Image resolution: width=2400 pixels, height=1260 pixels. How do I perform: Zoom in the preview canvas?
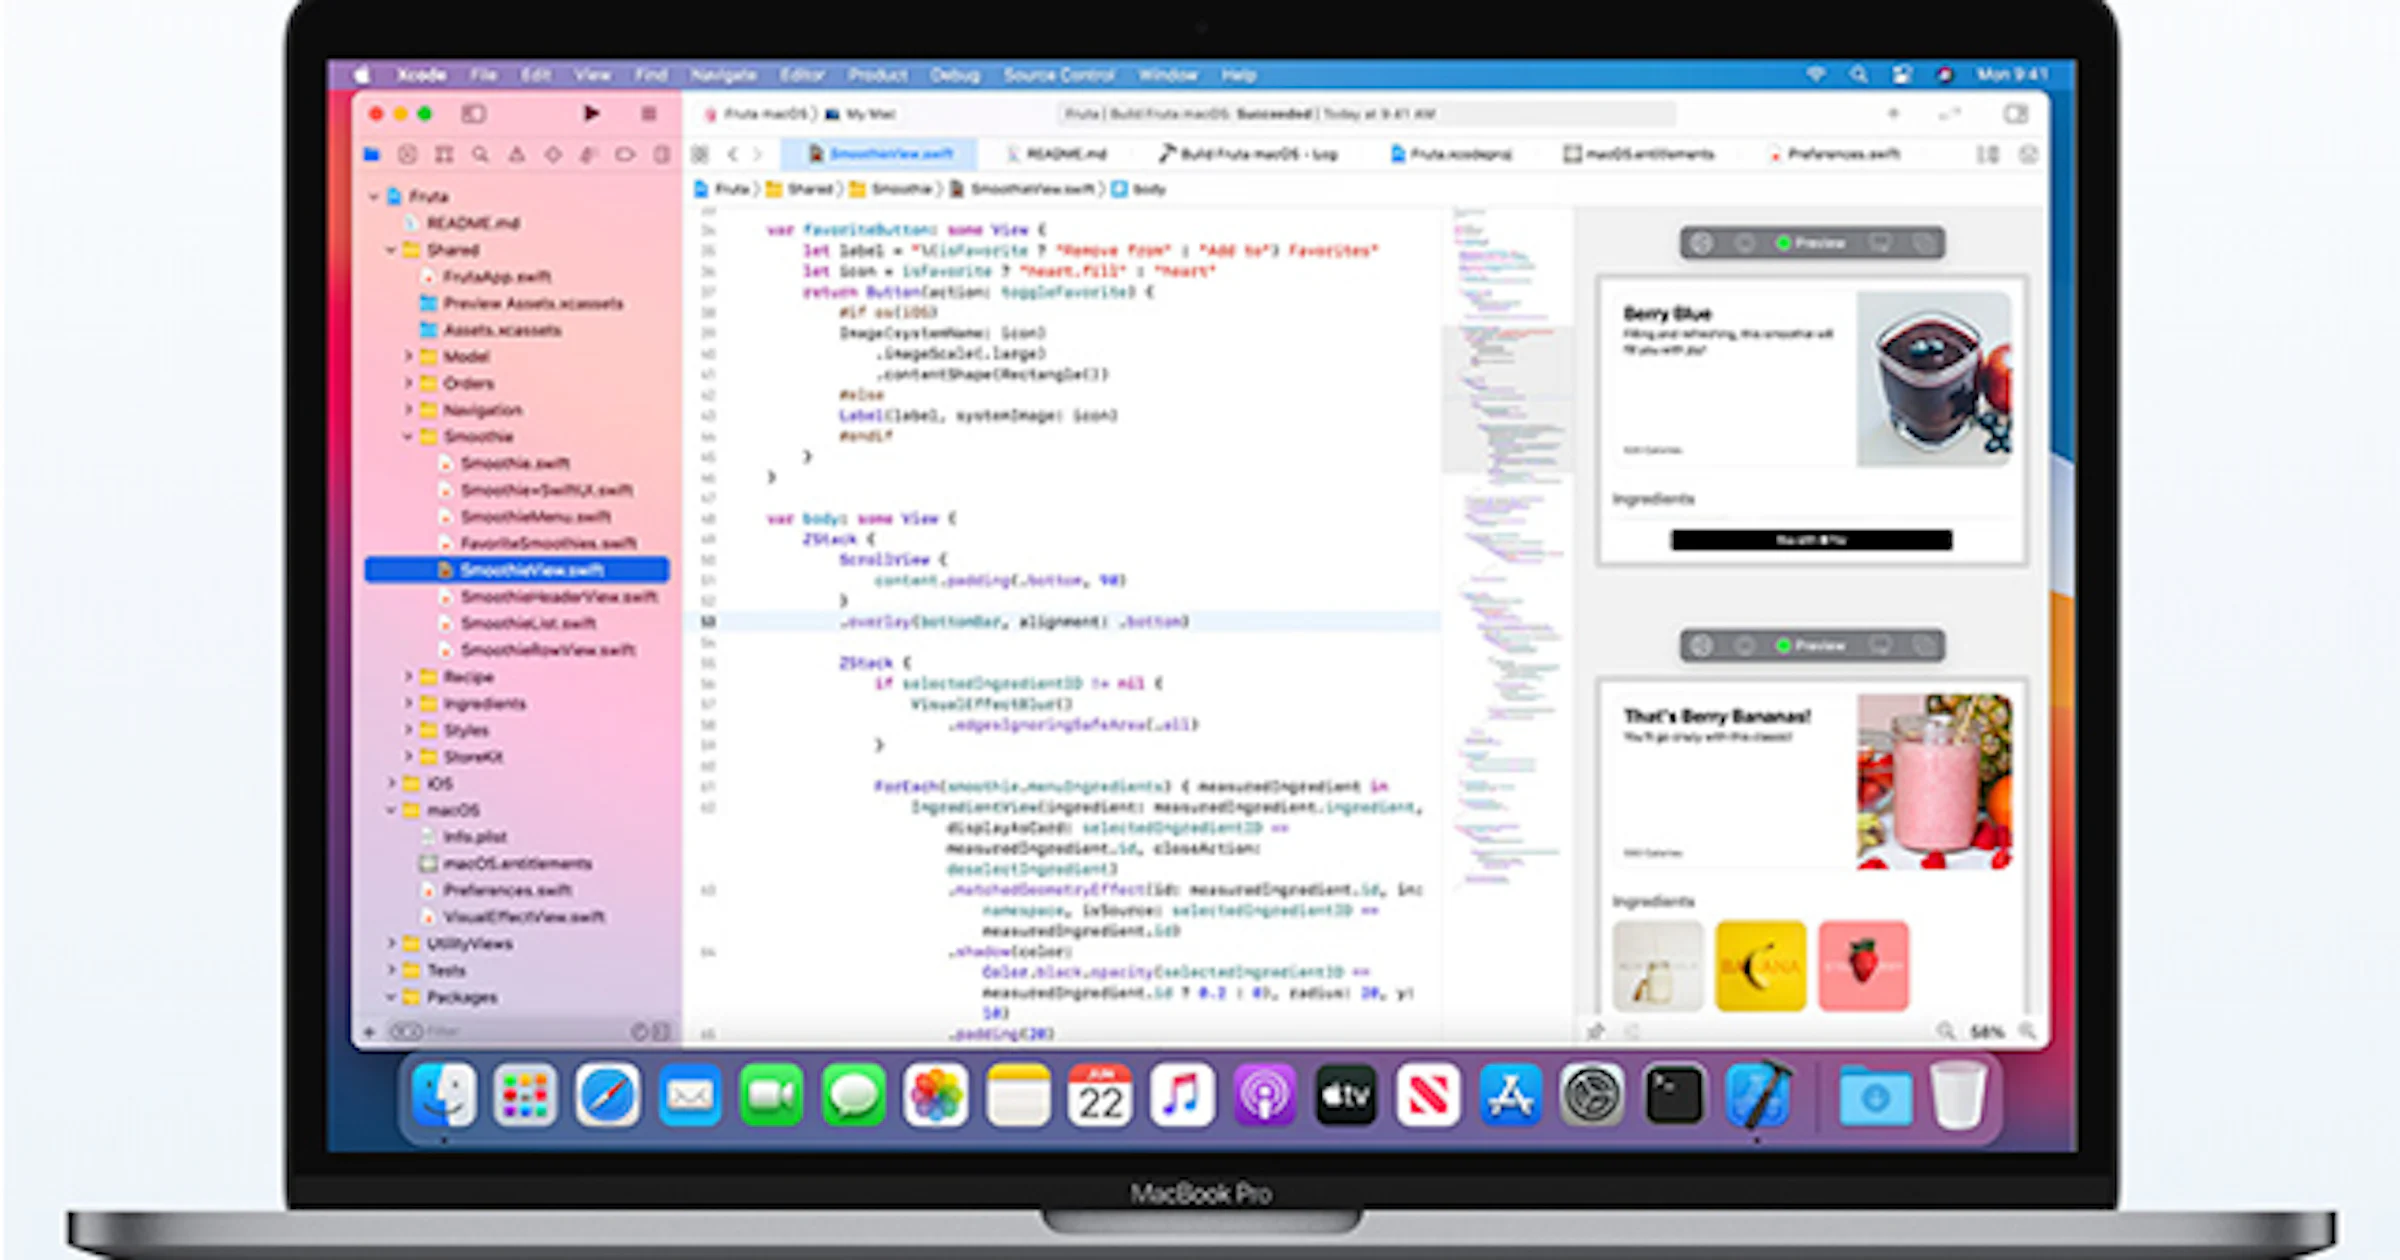point(2027,1031)
